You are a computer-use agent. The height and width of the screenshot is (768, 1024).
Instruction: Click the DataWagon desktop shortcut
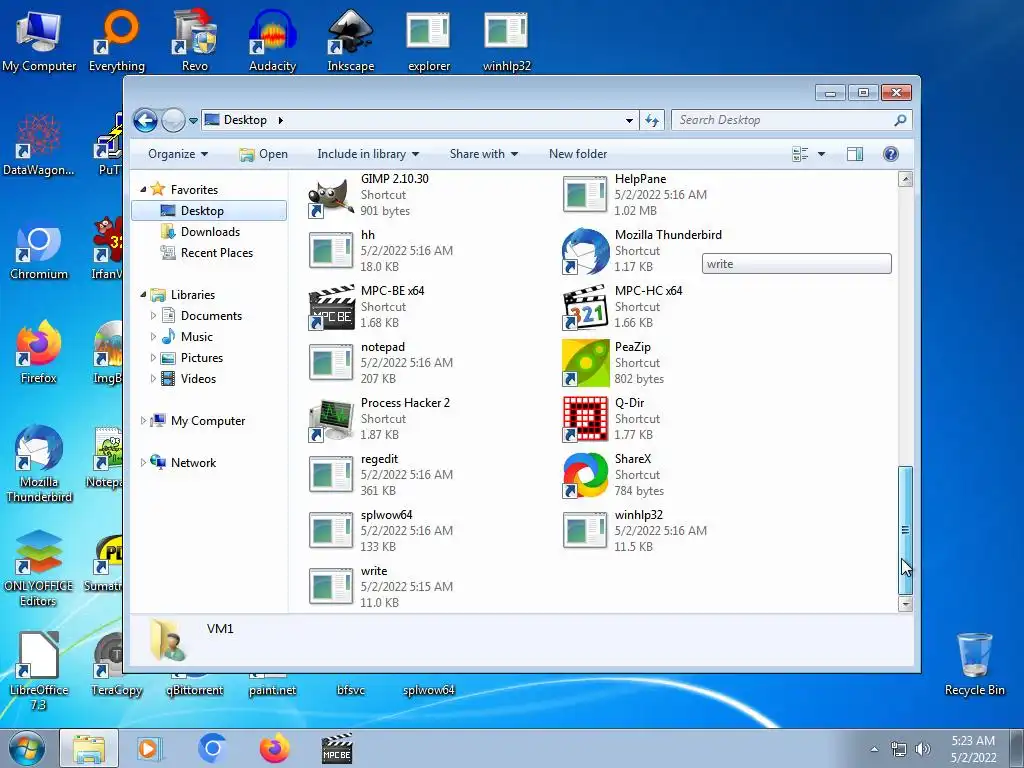point(39,145)
